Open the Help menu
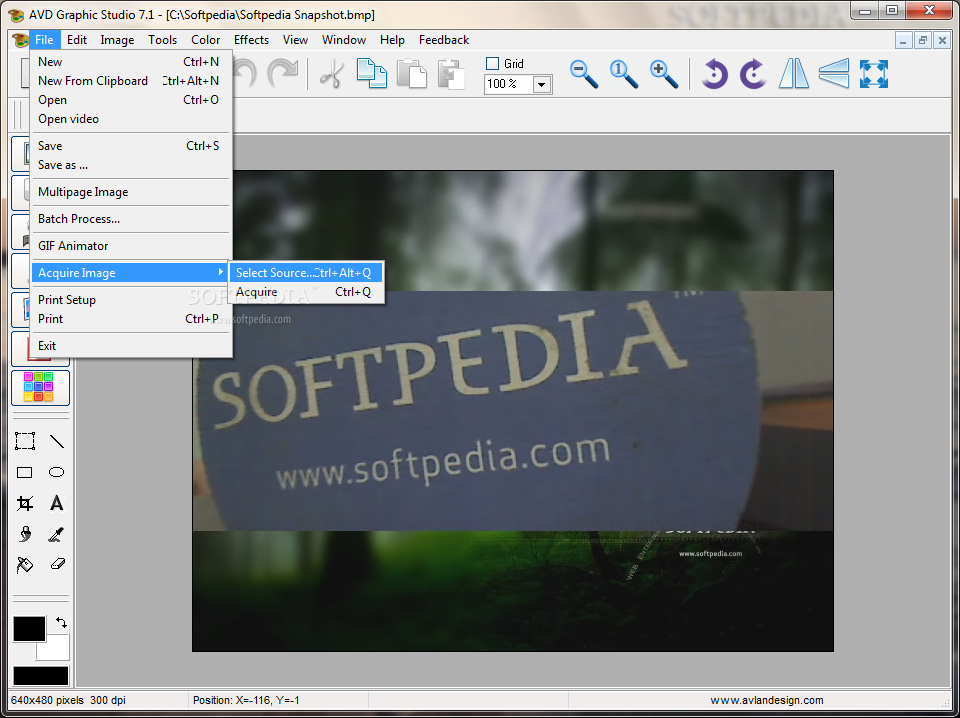960x718 pixels. pos(392,40)
